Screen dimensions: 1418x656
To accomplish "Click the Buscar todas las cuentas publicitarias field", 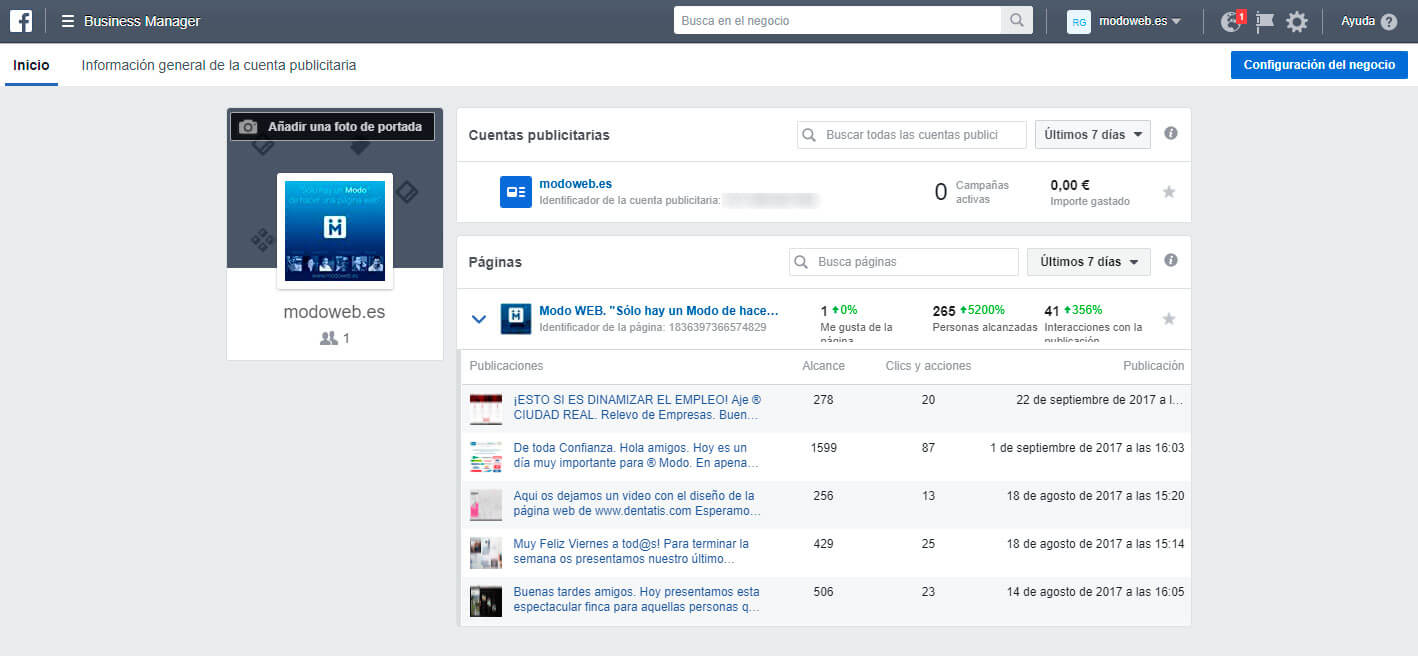I will (912, 135).
